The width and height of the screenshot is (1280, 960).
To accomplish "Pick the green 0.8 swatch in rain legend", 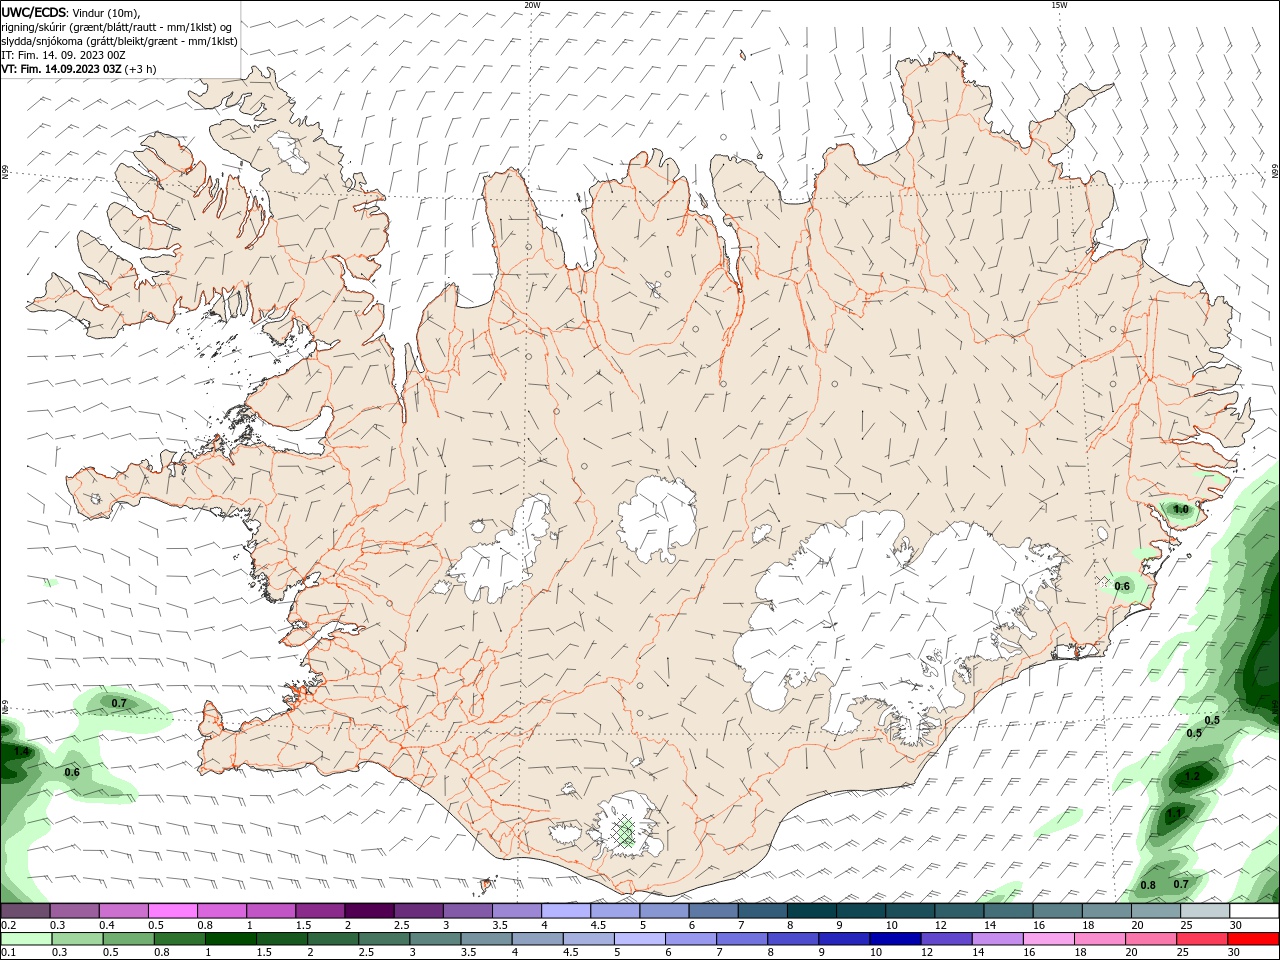I will pos(179,939).
